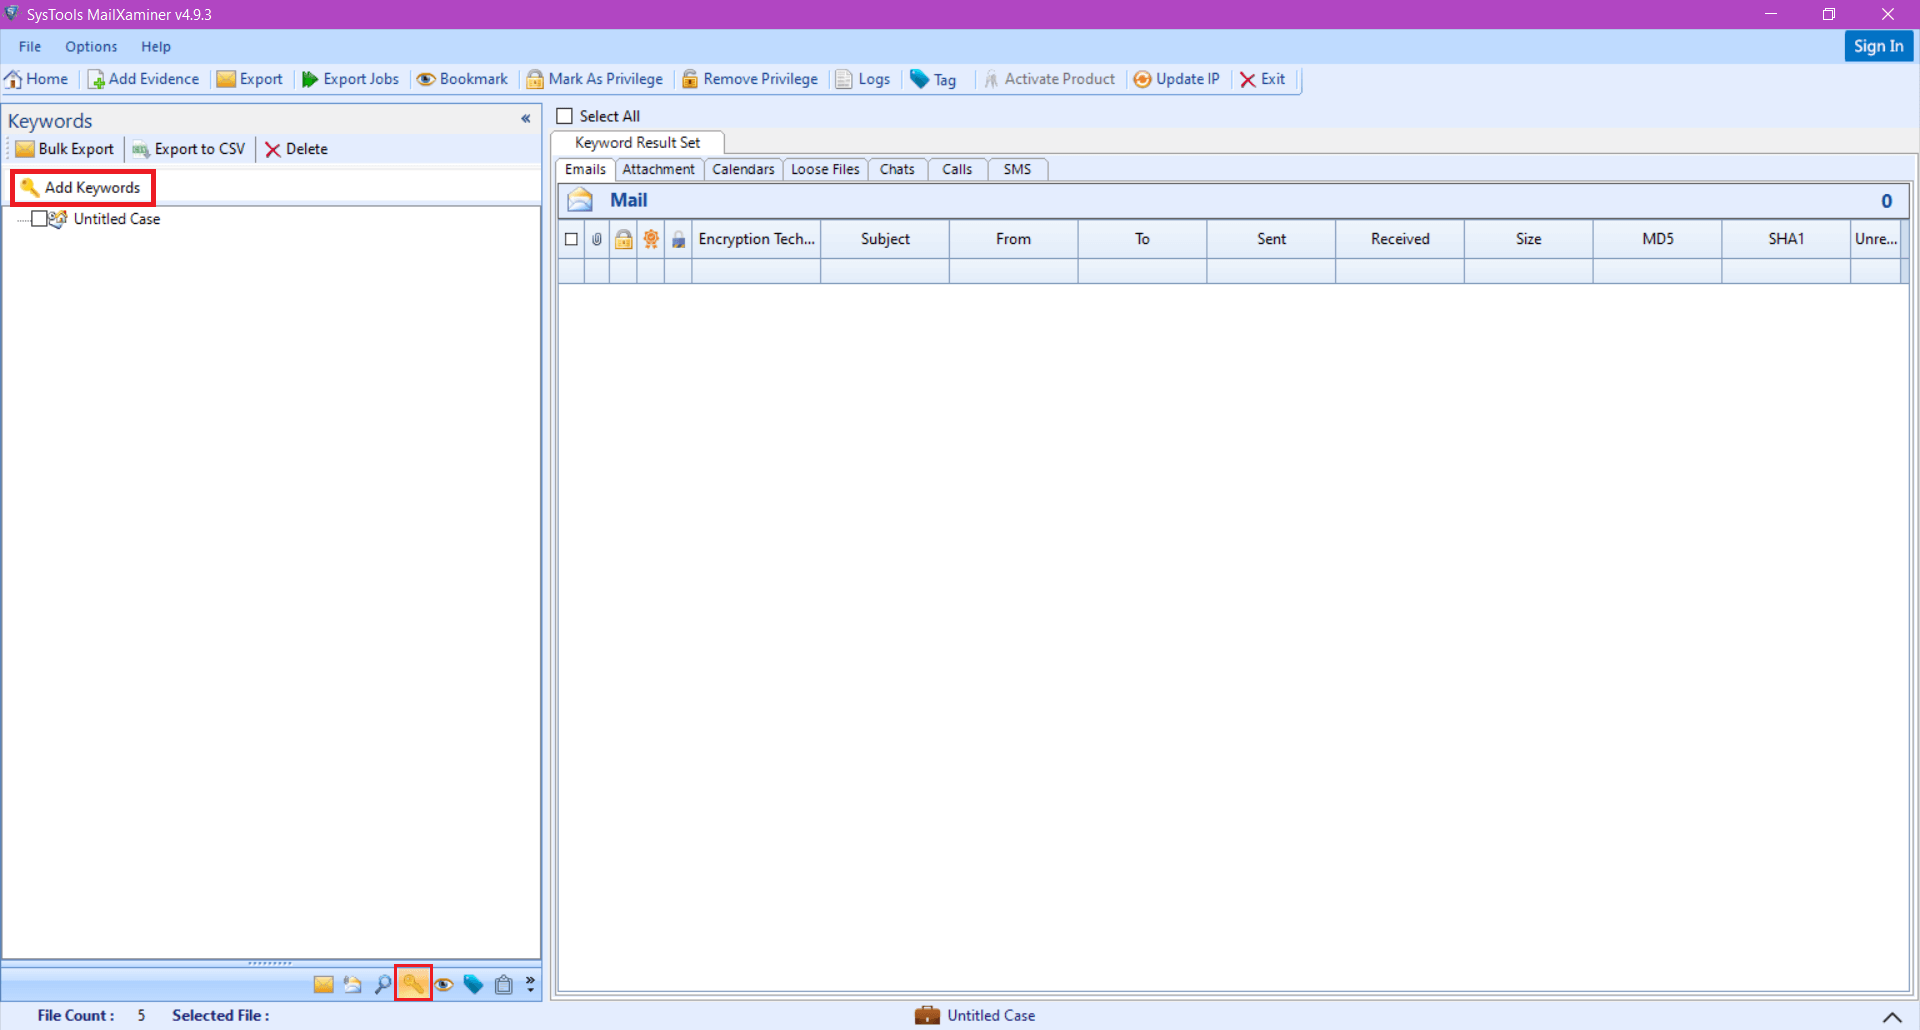The image size is (1920, 1030).
Task: Click the briefcase icon next to Untitled Case
Action: [927, 1015]
